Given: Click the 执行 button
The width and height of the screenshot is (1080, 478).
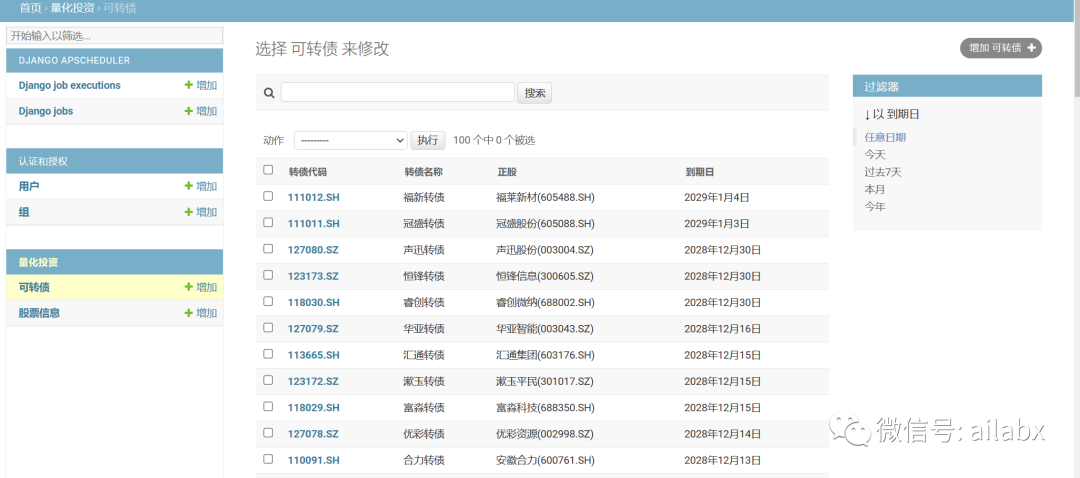Looking at the screenshot, I should pyautogui.click(x=428, y=141).
